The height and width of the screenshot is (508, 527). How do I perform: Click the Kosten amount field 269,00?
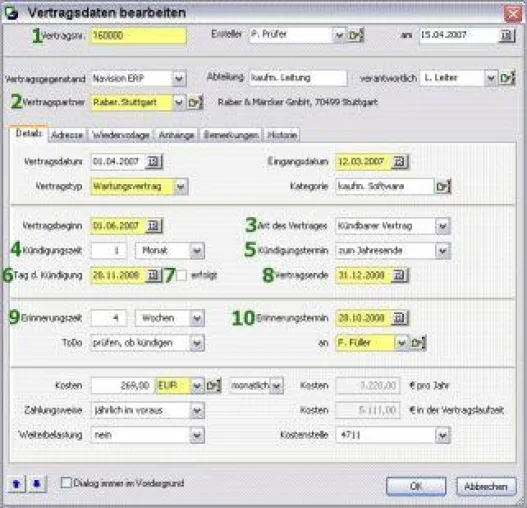(x=123, y=386)
